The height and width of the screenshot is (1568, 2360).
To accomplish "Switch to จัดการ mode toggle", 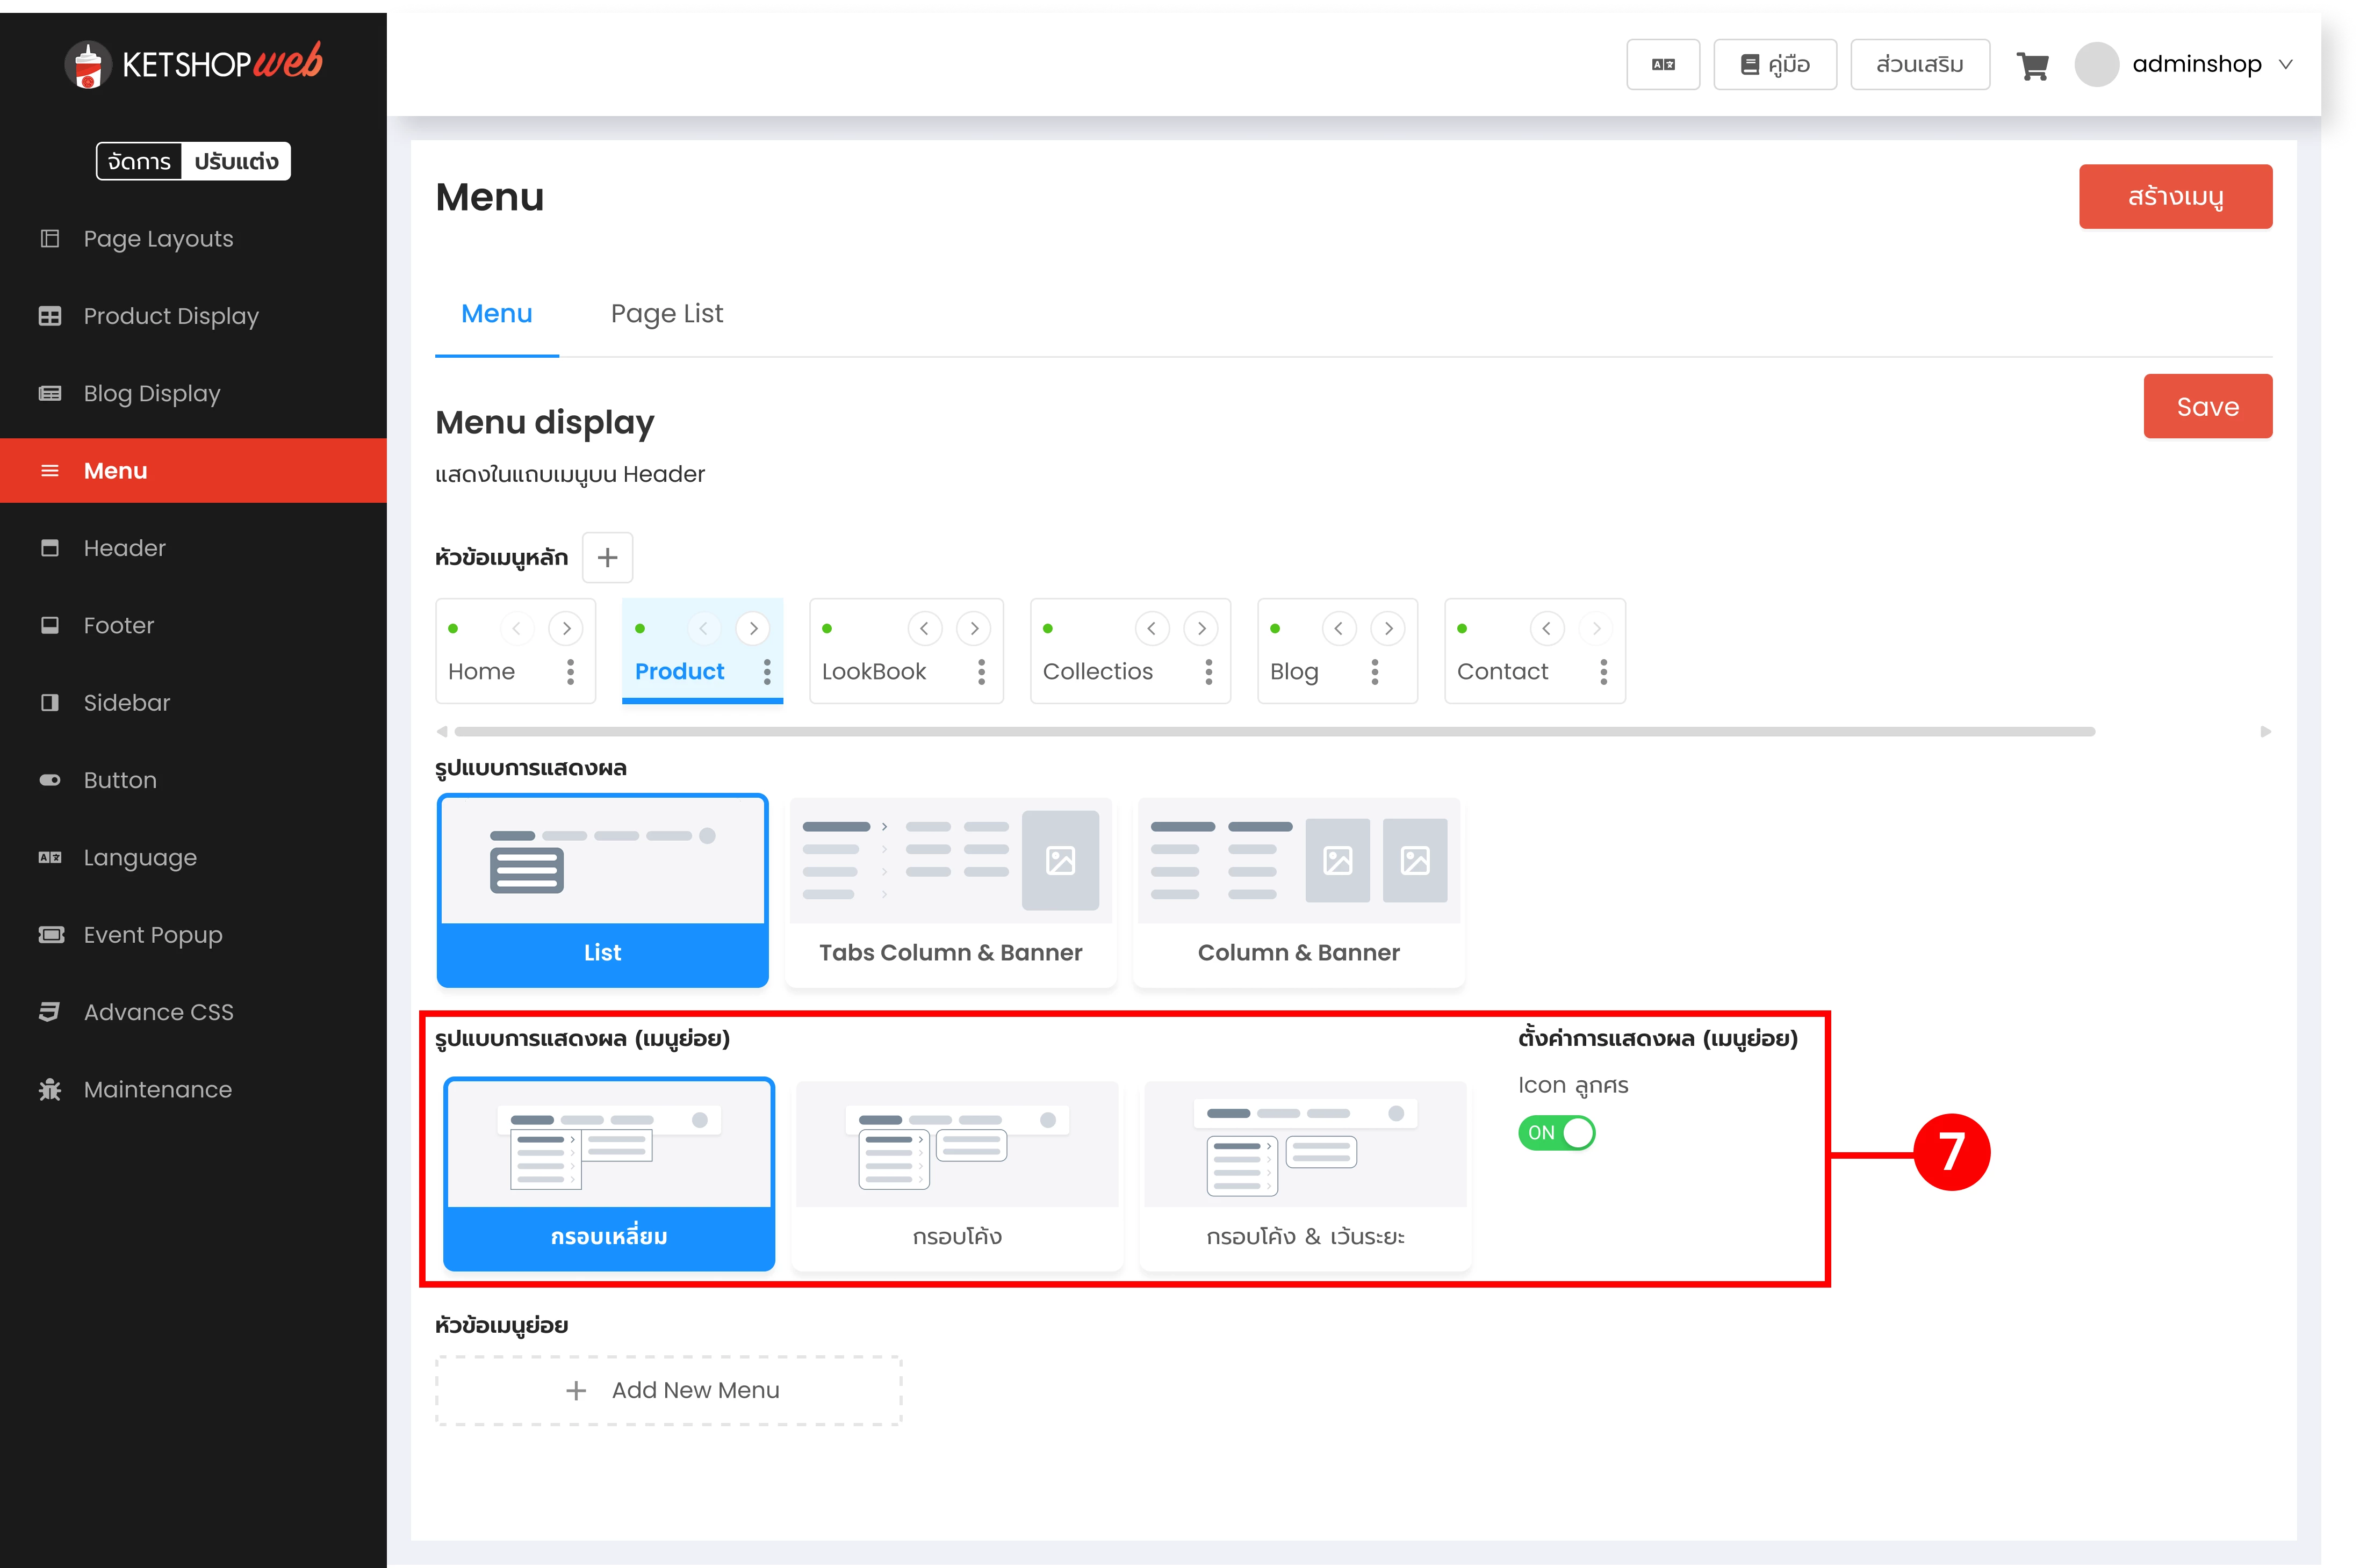I will [x=139, y=162].
